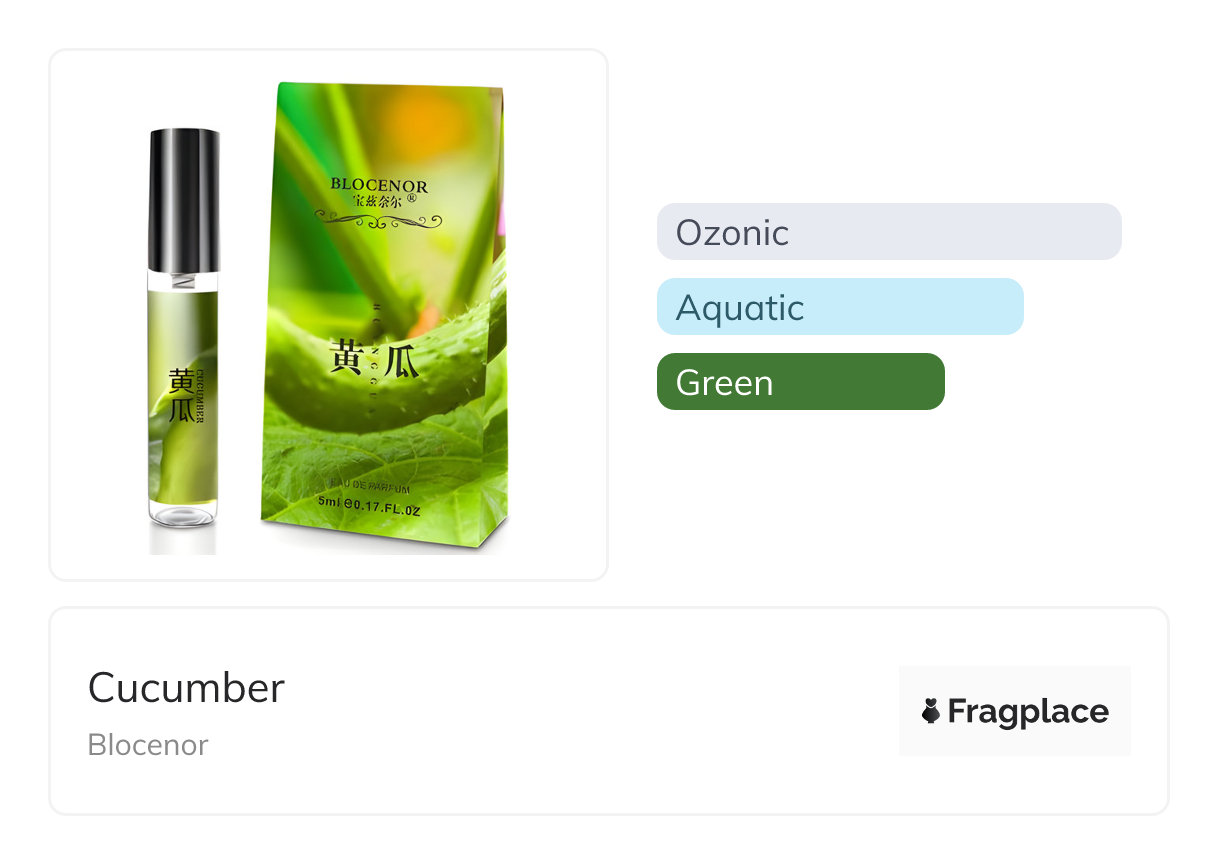Click the 黄瓜 label on the bottle
1218x864 pixels.
[181, 395]
